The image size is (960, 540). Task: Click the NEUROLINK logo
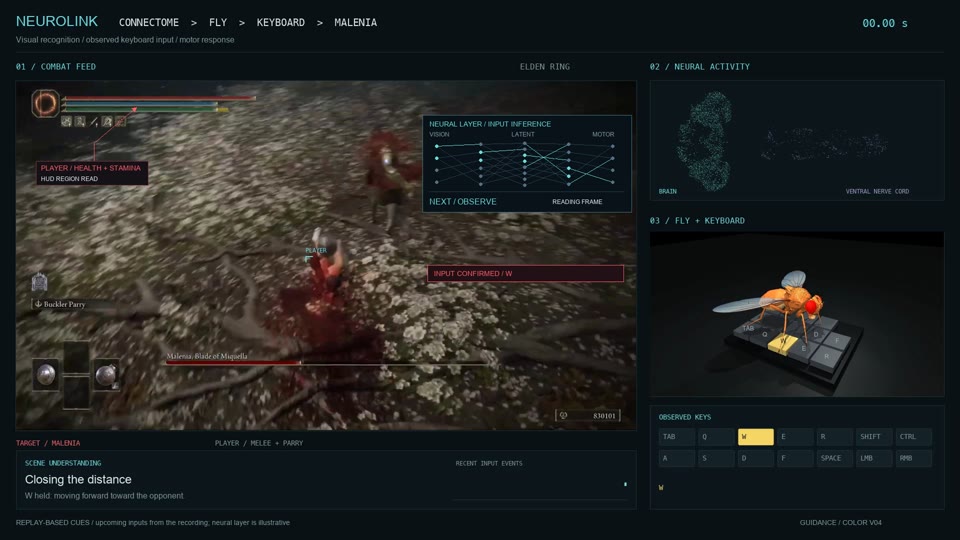(x=57, y=21)
